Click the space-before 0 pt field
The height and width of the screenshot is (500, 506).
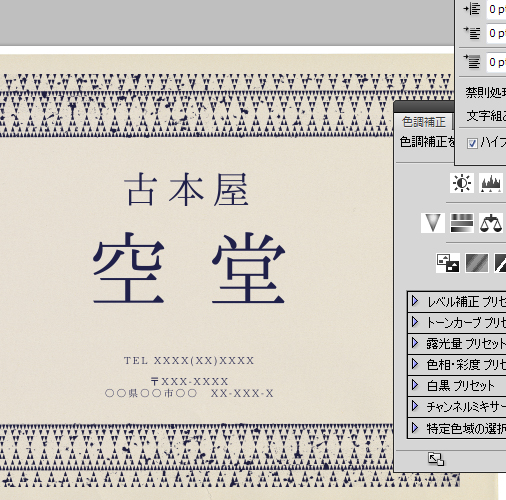pyautogui.click(x=496, y=62)
